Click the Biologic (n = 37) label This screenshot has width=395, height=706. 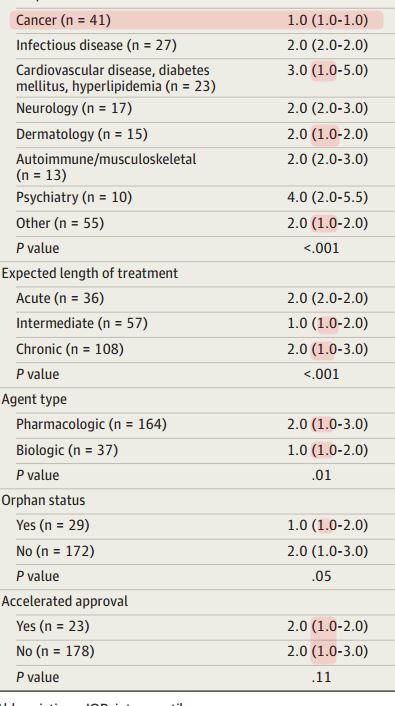(x=67, y=450)
